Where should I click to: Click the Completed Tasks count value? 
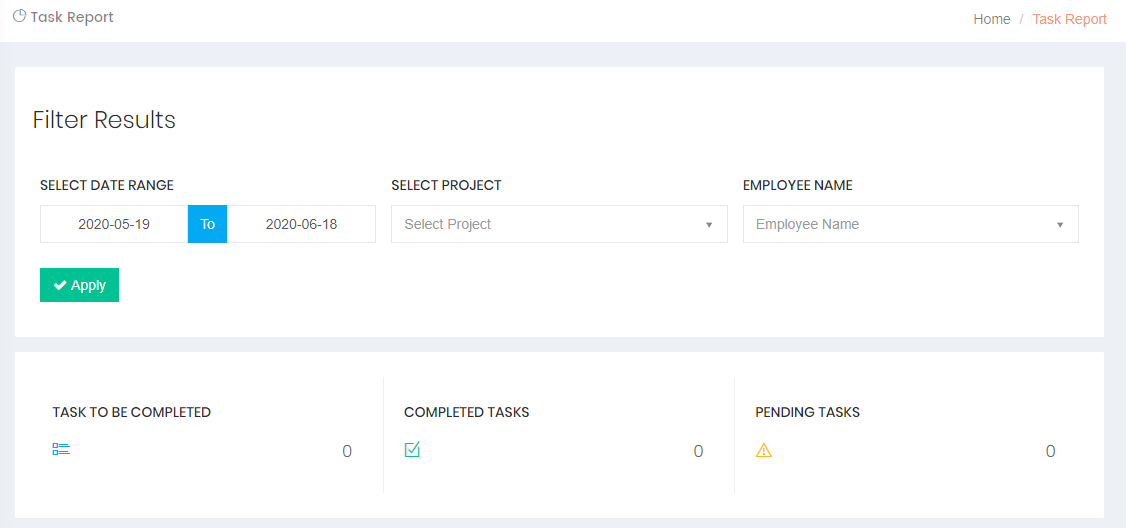coord(698,451)
